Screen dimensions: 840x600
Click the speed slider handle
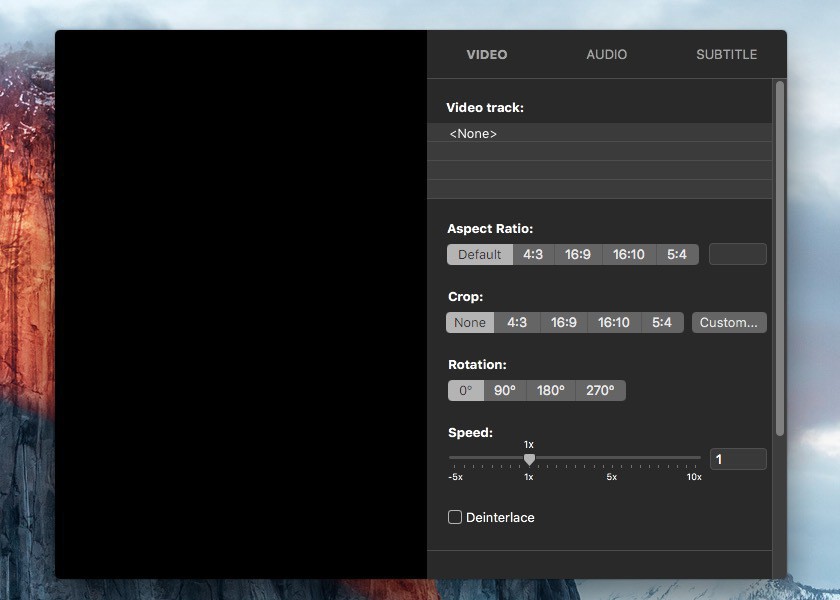click(529, 459)
